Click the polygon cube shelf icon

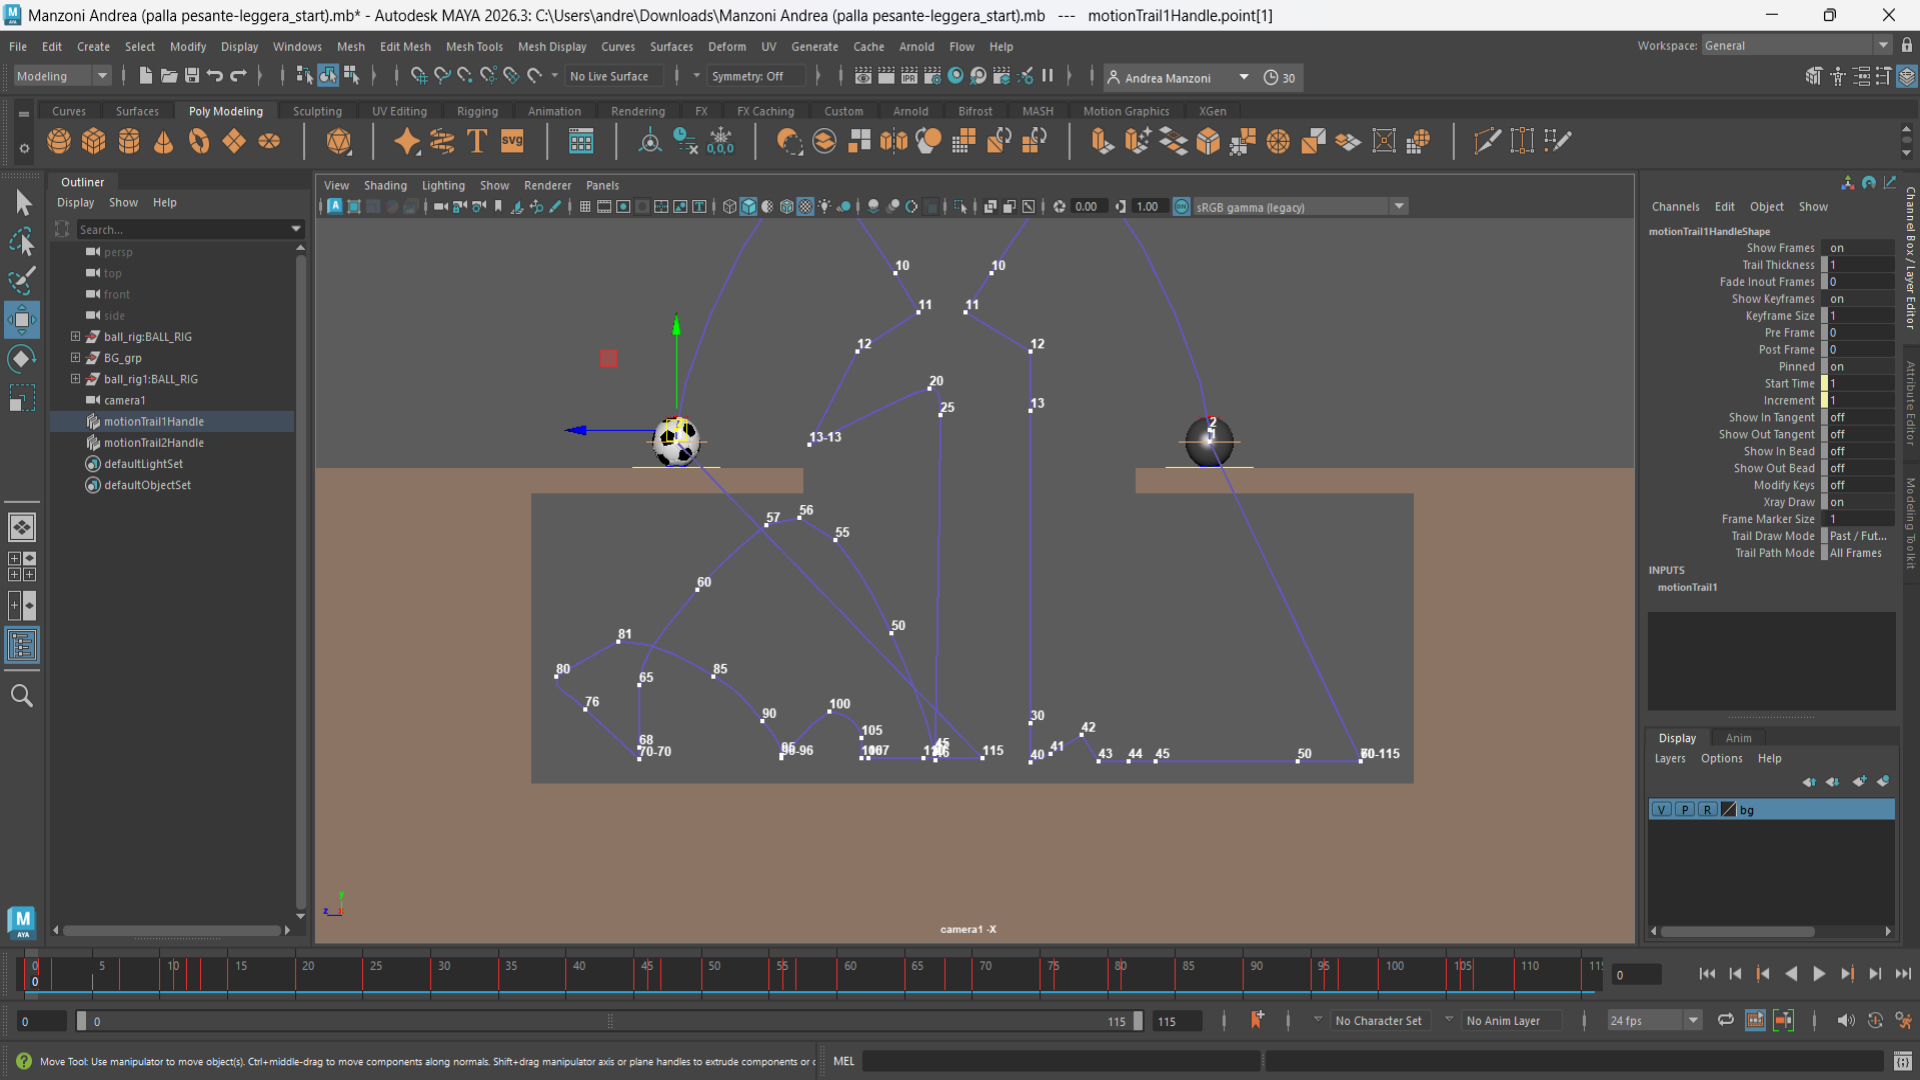[x=94, y=142]
